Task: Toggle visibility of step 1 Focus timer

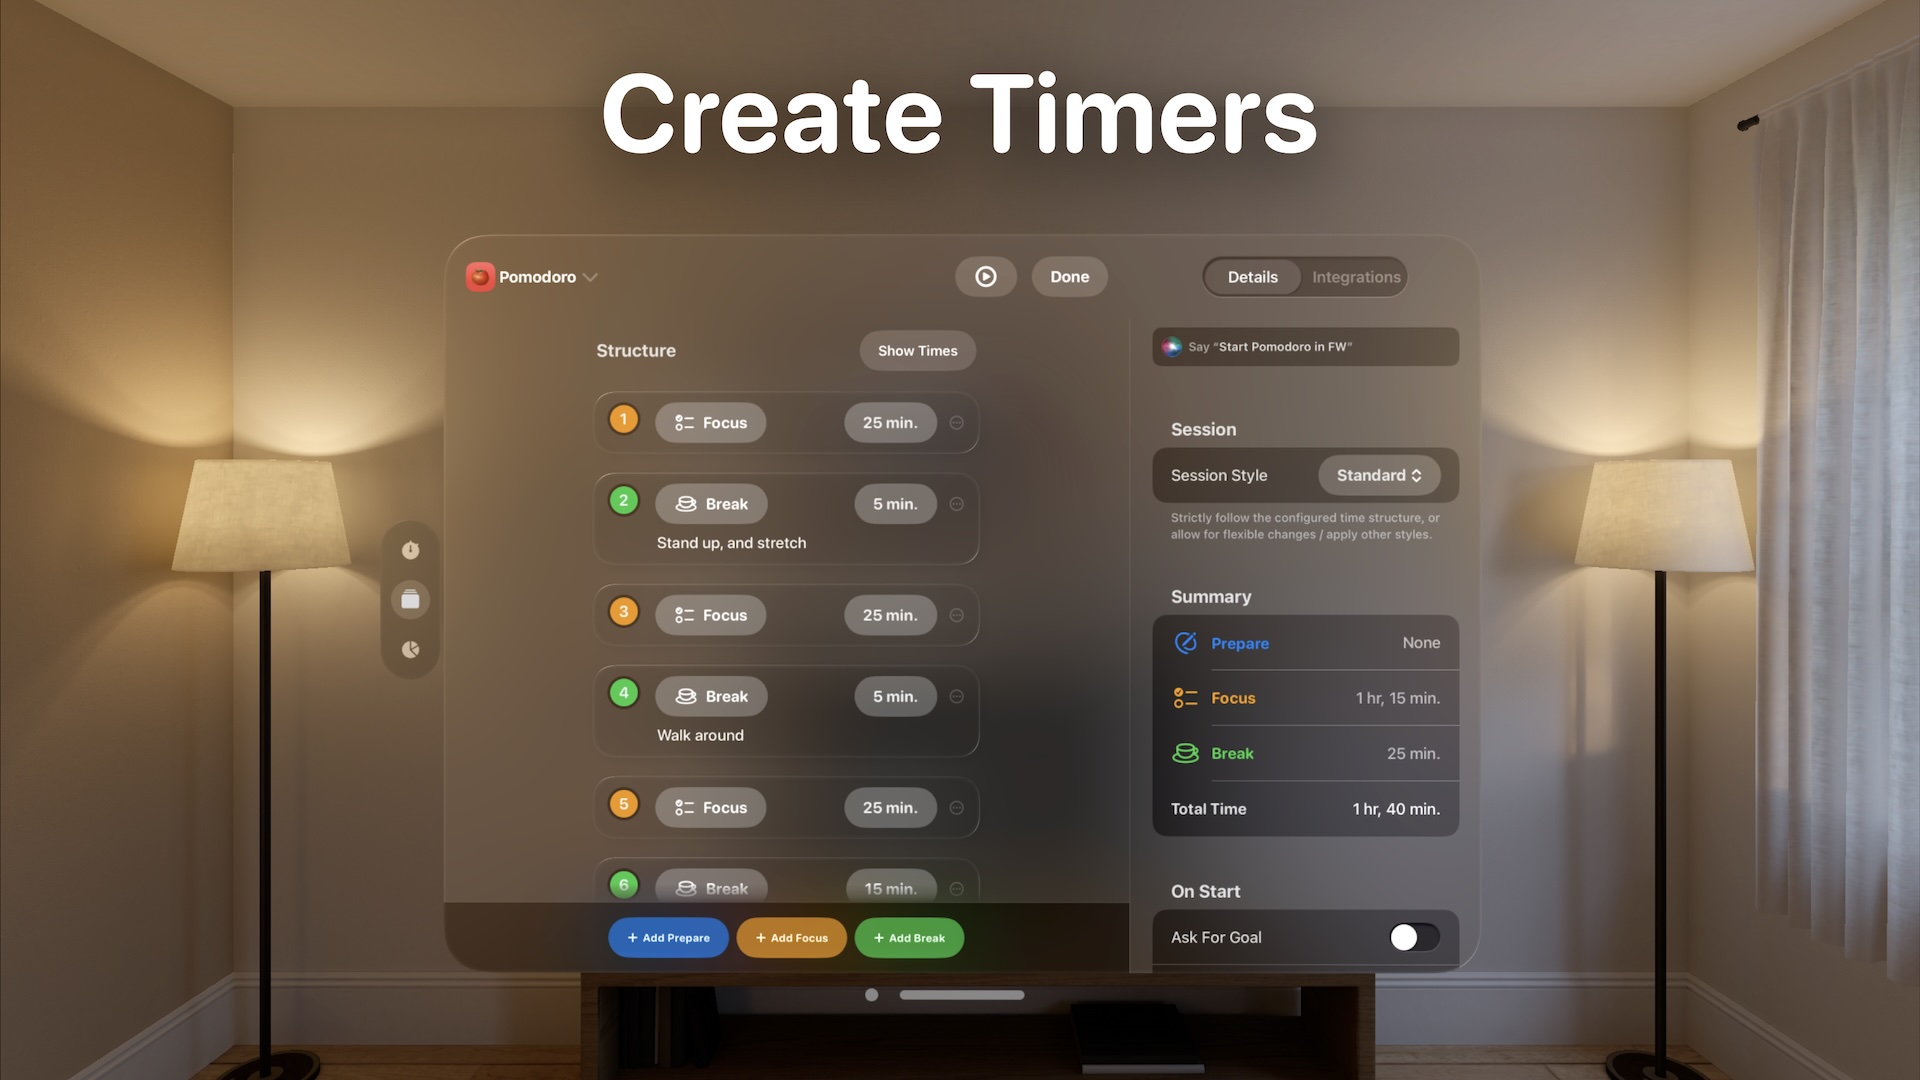Action: (955, 421)
